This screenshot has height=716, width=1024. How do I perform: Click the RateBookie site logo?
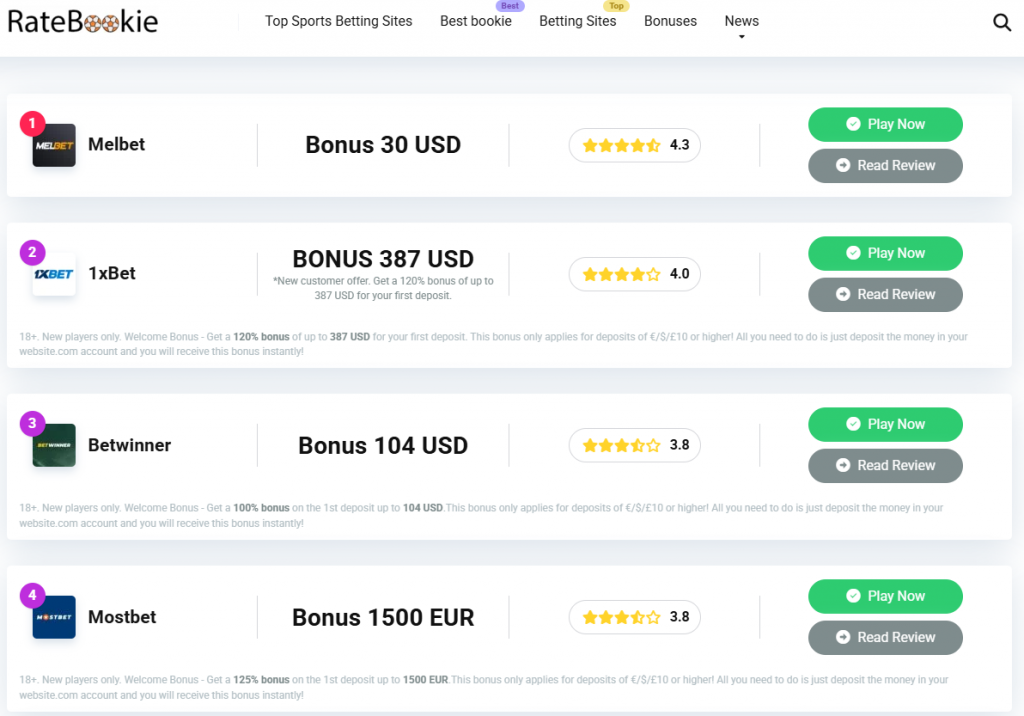pos(83,21)
